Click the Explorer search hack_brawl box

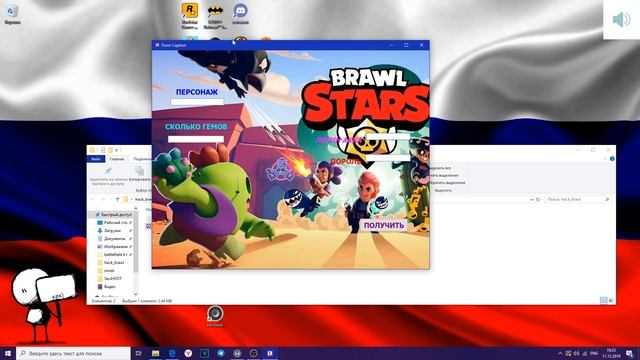pos(577,199)
